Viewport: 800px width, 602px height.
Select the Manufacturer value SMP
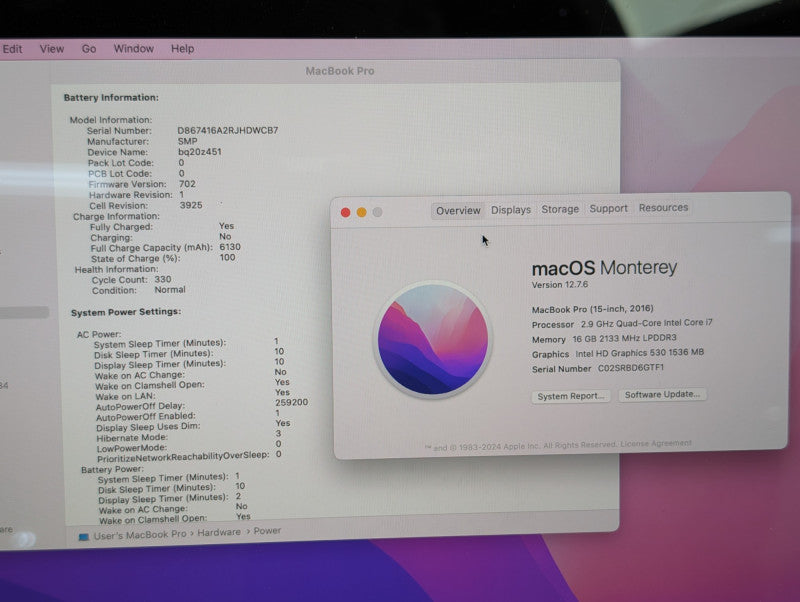187,141
